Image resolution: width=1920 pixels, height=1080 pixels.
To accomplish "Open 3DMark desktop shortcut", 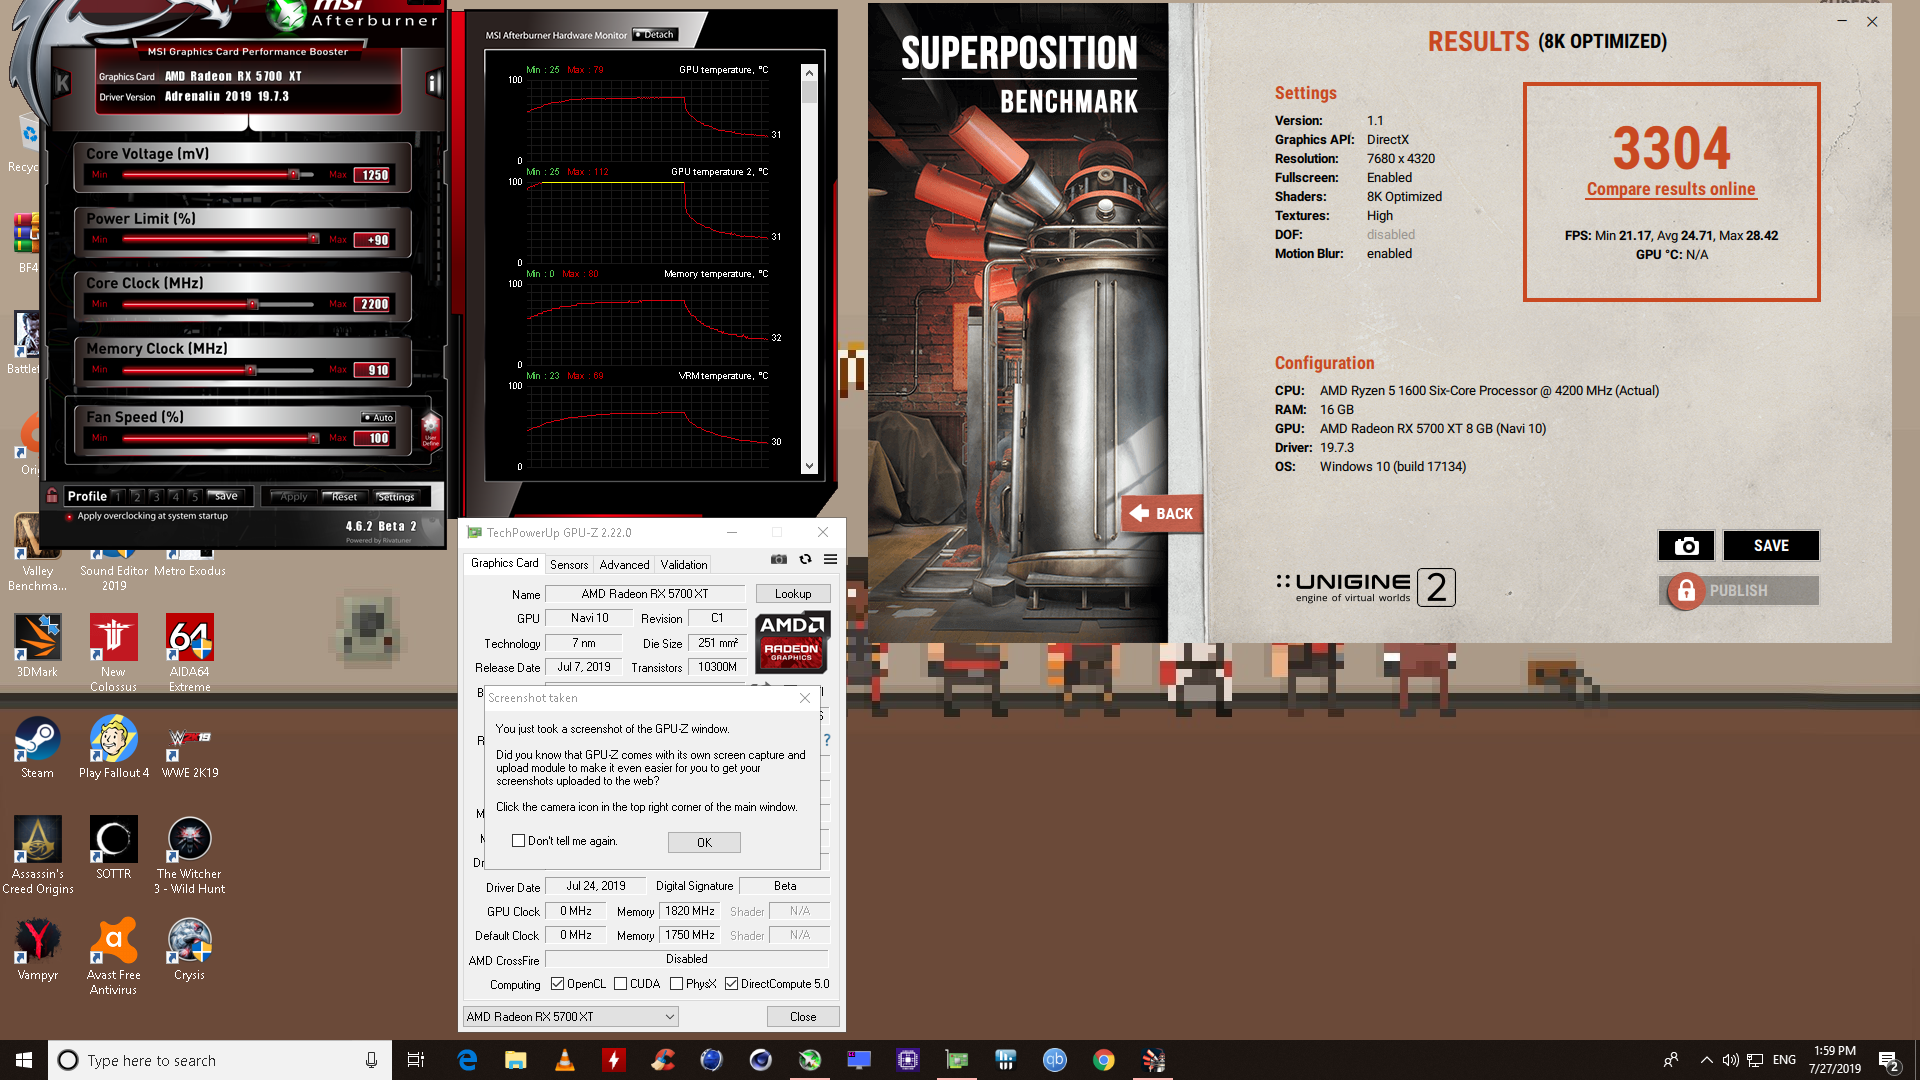I will click(37, 646).
